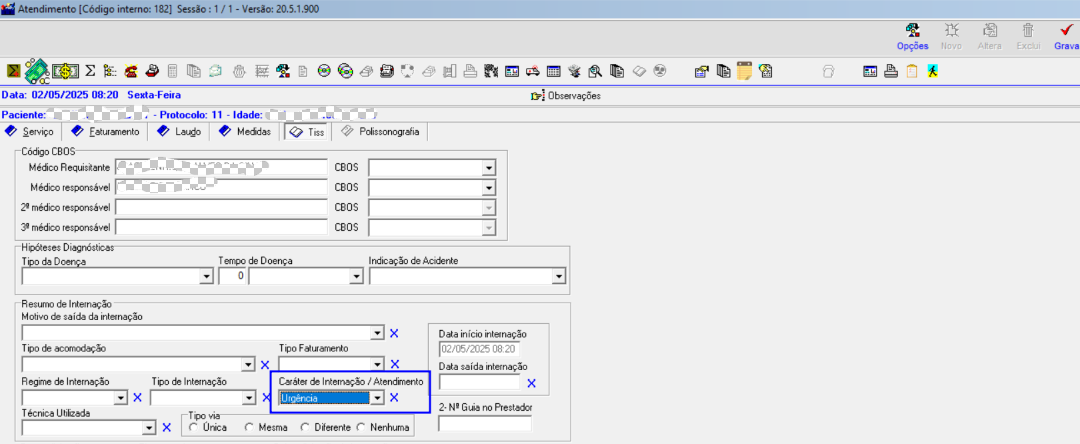Click the plain black sigma icon
The image size is (1080, 444).
click(x=90, y=71)
